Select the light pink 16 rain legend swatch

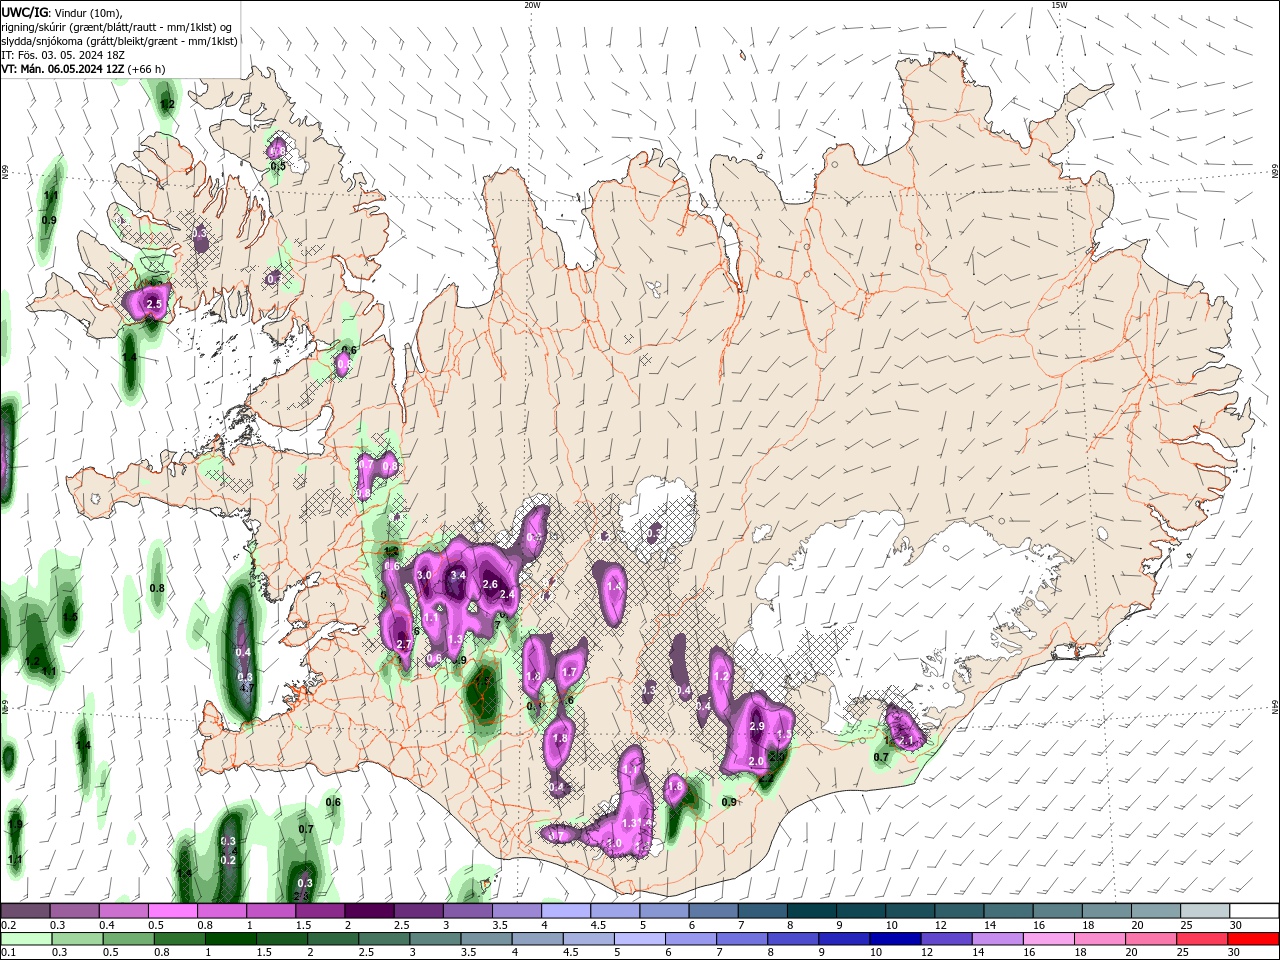[x=1050, y=939]
